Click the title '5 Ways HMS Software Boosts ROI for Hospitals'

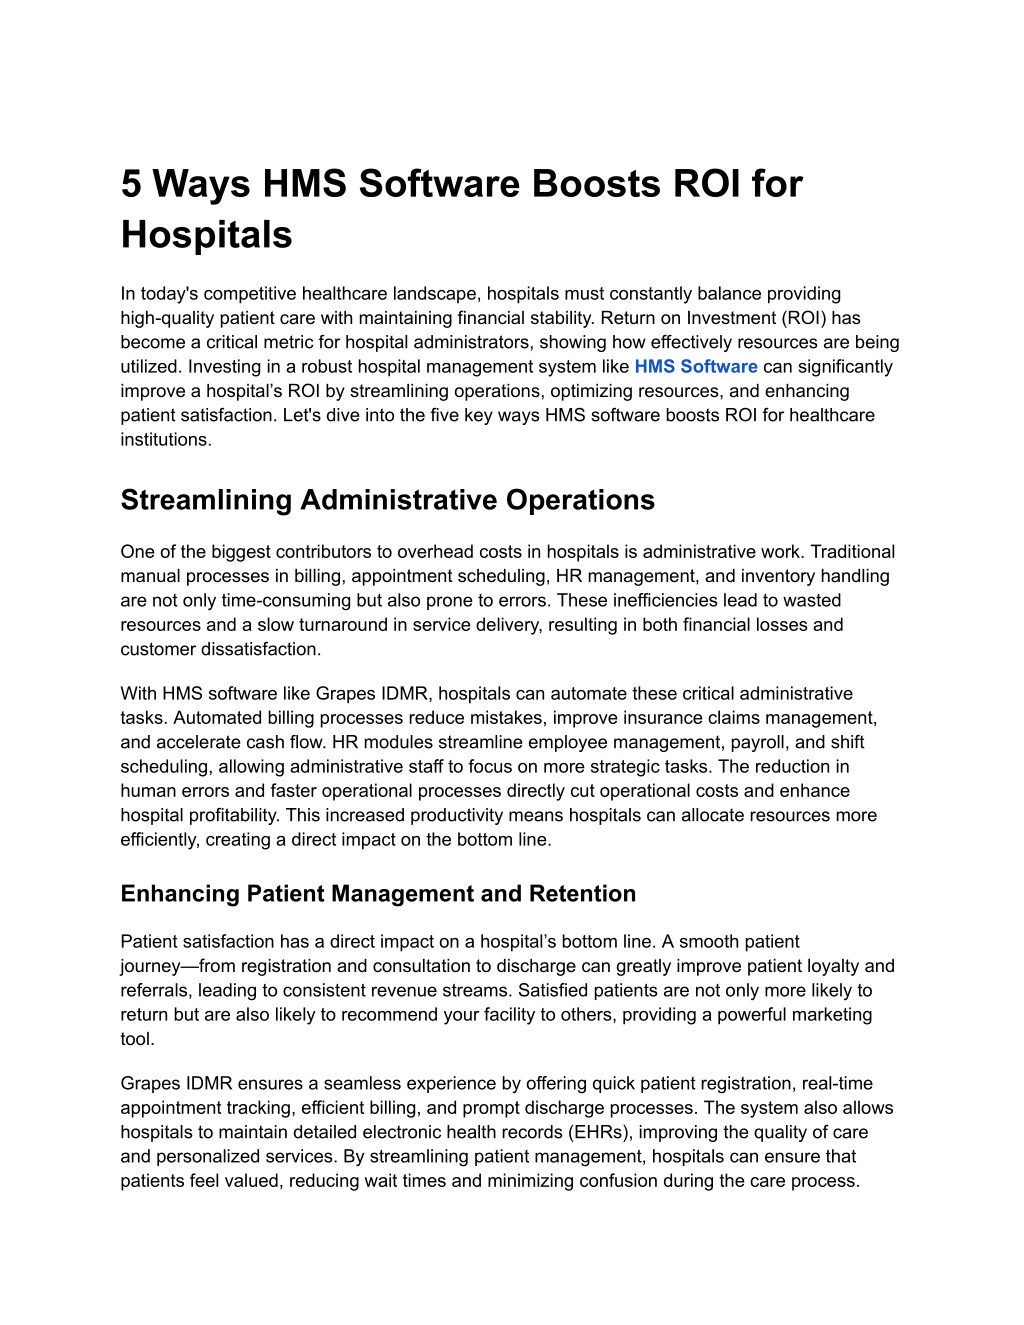click(x=461, y=209)
